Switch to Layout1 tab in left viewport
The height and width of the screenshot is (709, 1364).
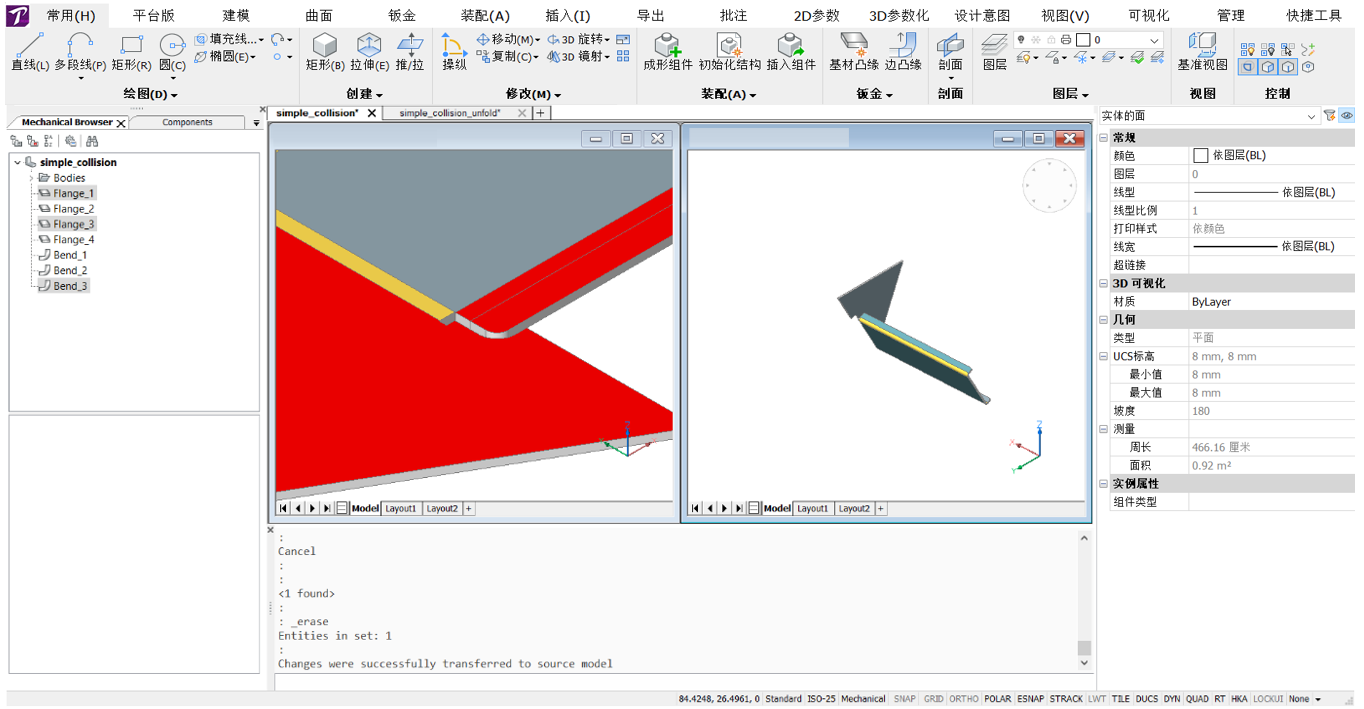pos(401,508)
